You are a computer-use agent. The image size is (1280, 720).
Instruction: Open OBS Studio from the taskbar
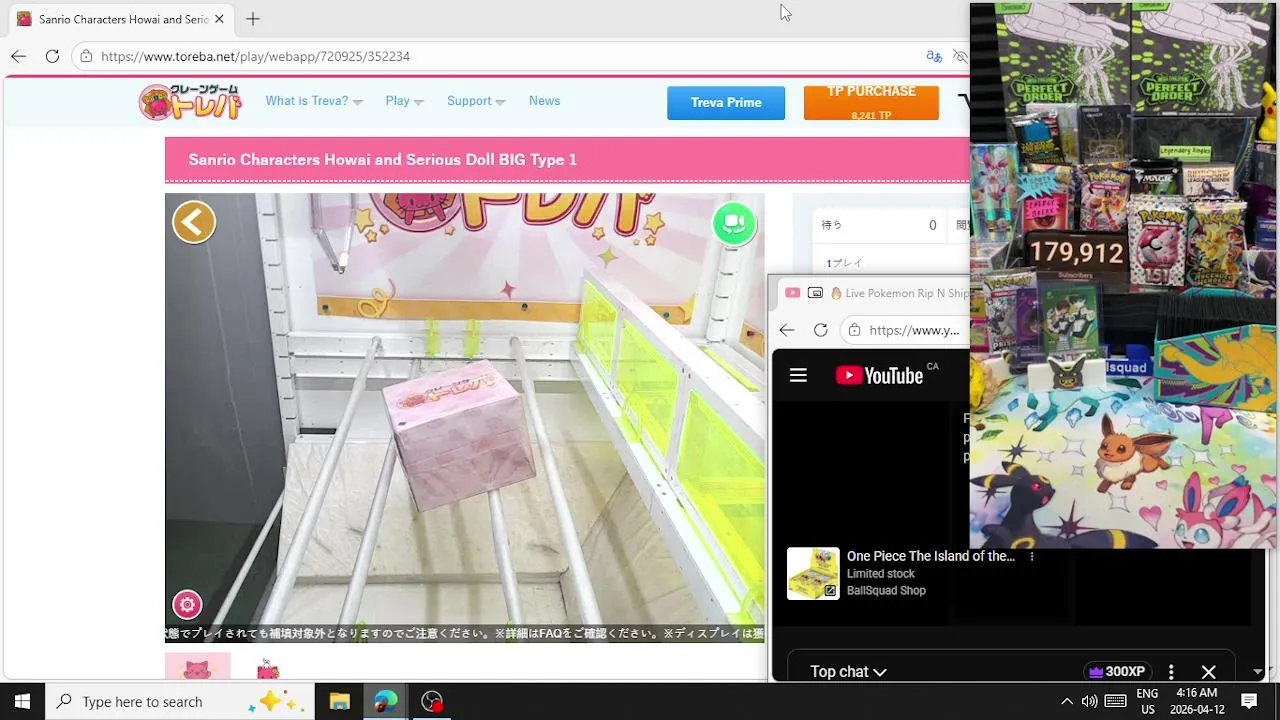tap(432, 701)
